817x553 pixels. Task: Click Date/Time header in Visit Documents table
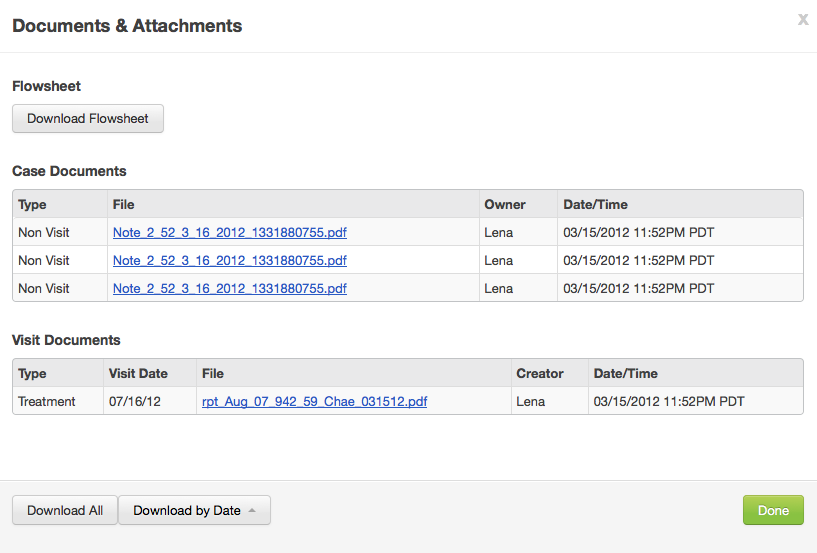(626, 373)
